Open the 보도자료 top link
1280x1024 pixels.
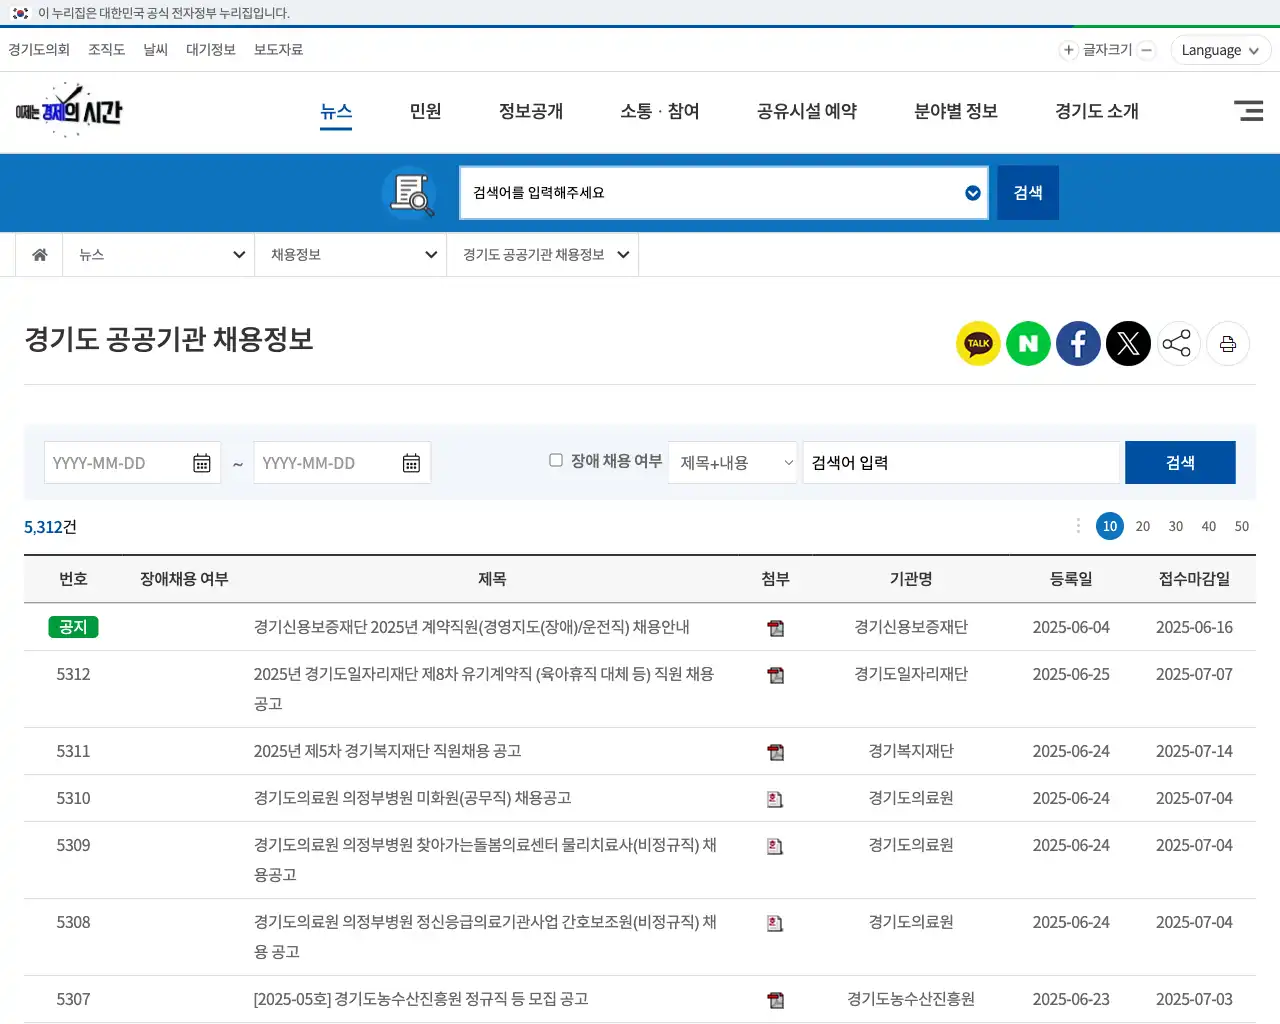pyautogui.click(x=279, y=50)
